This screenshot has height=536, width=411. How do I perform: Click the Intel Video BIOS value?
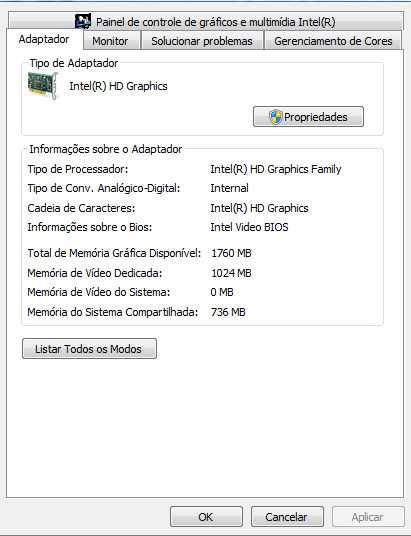[249, 227]
